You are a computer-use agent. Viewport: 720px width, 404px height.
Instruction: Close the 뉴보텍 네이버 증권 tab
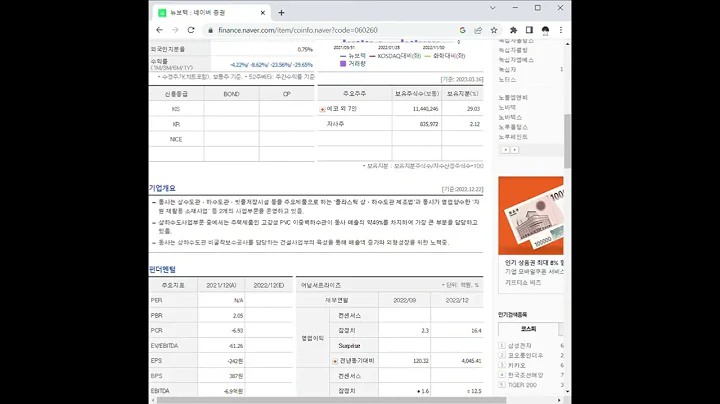(263, 13)
